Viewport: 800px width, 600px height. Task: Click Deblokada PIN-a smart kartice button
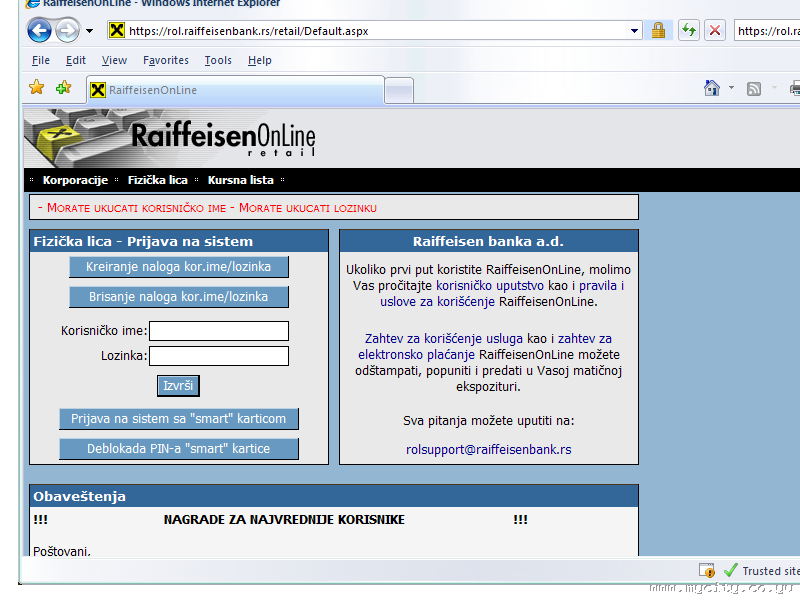(x=179, y=449)
